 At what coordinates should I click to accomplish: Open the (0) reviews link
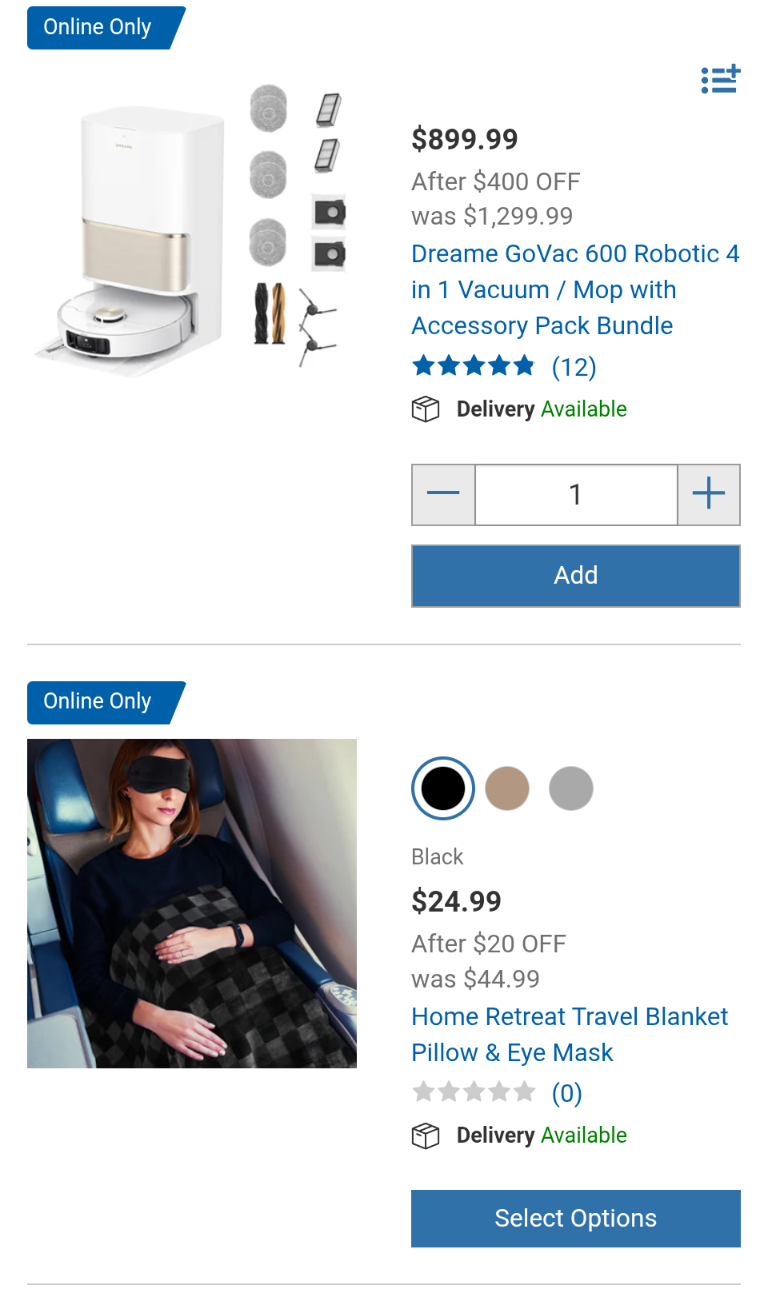567,1093
